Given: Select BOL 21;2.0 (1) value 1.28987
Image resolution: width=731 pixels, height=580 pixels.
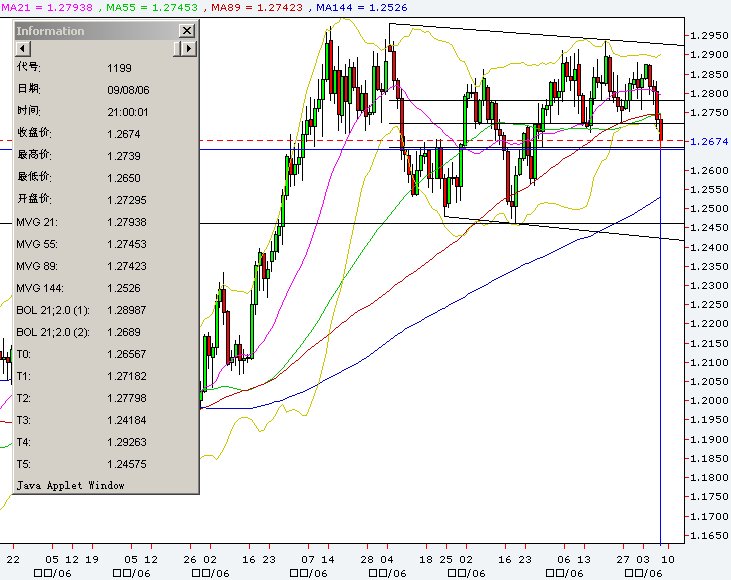Looking at the screenshot, I should [x=127, y=310].
